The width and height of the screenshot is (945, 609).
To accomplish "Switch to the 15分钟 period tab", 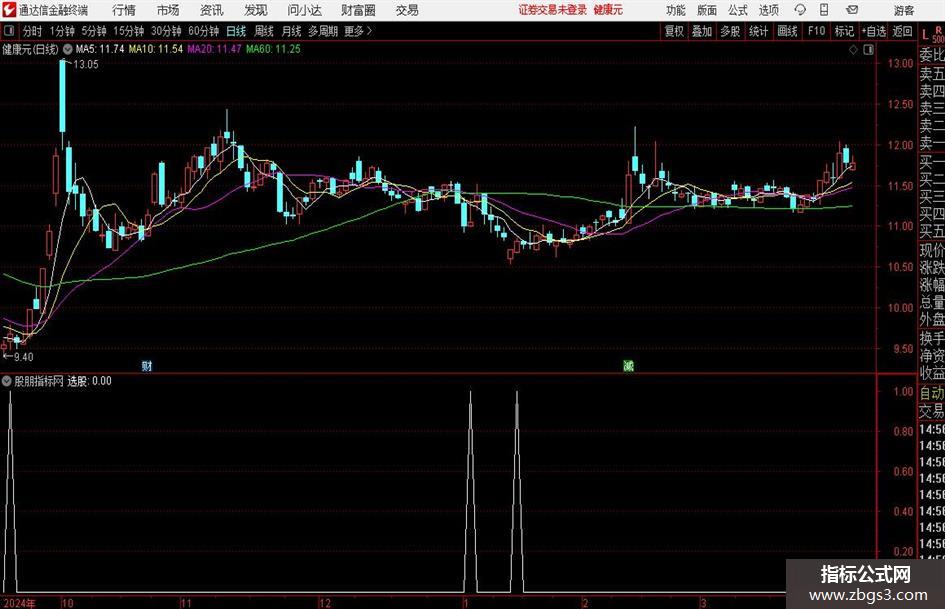I will (128, 31).
